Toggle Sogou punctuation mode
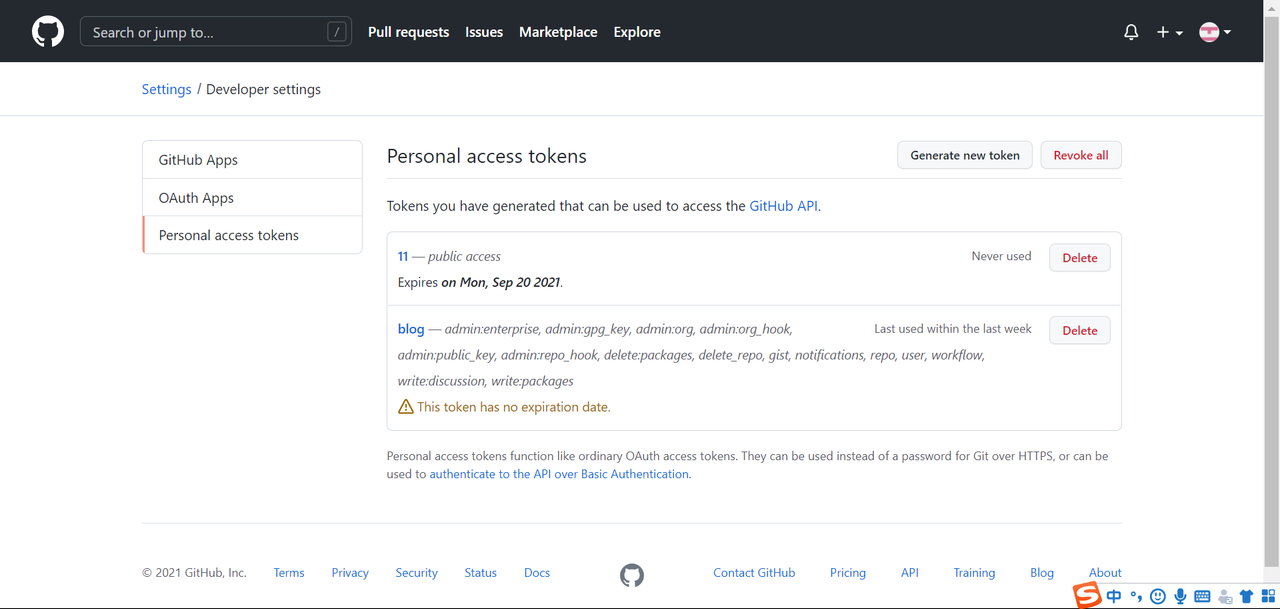Image resolution: width=1280 pixels, height=609 pixels. pos(1136,597)
